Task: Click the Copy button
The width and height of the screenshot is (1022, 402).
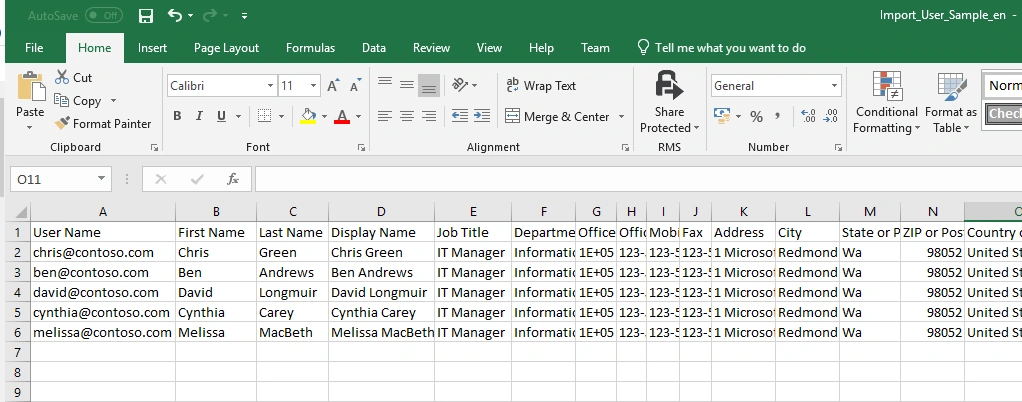Action: (78, 101)
